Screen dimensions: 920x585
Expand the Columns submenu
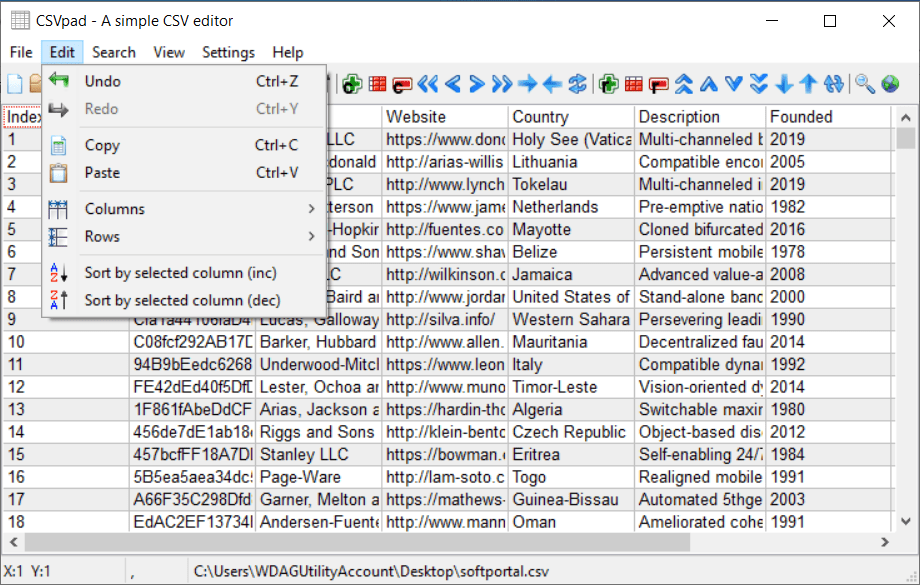(x=184, y=209)
